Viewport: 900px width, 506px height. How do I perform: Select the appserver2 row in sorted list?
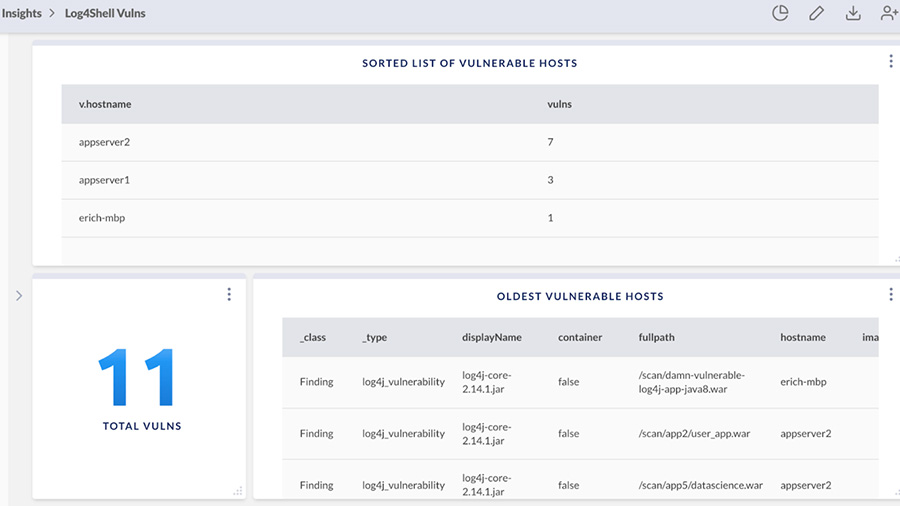pyautogui.click(x=105, y=142)
